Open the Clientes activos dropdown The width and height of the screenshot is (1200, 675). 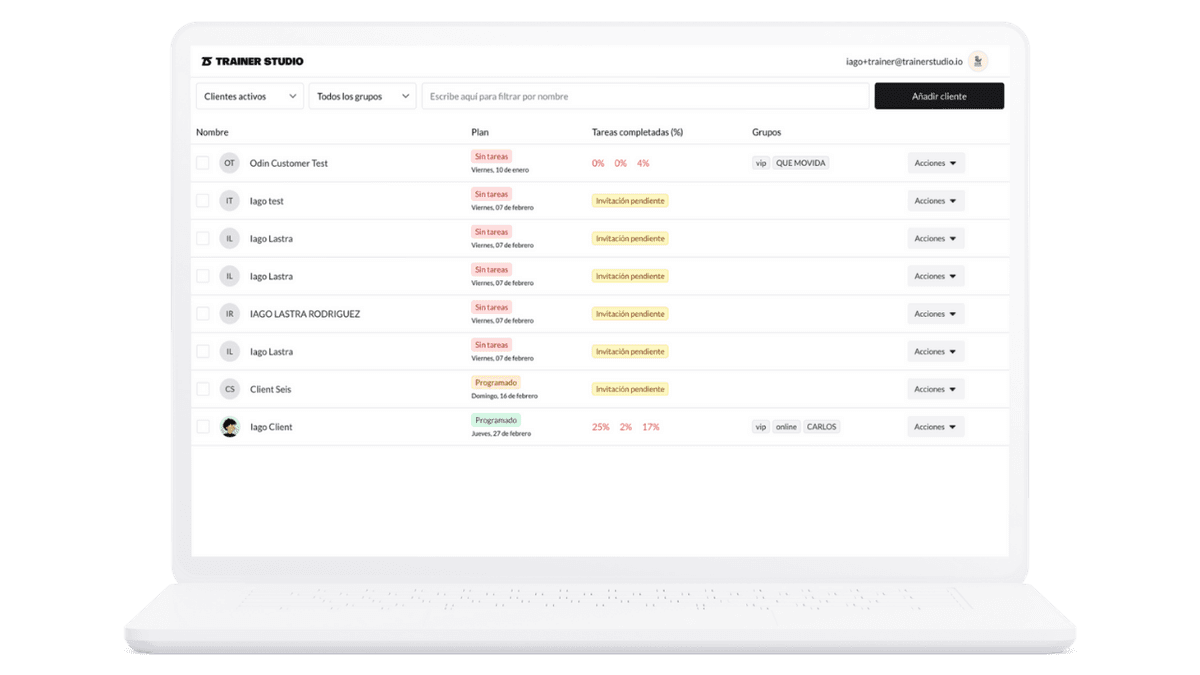pos(249,96)
